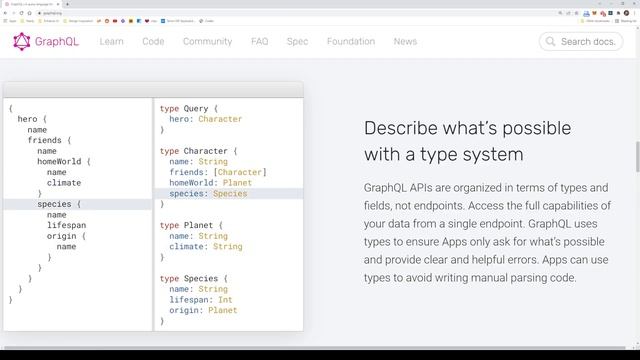This screenshot has height=360, width=640.
Task: Open the Foundation menu item
Action: [x=351, y=42]
